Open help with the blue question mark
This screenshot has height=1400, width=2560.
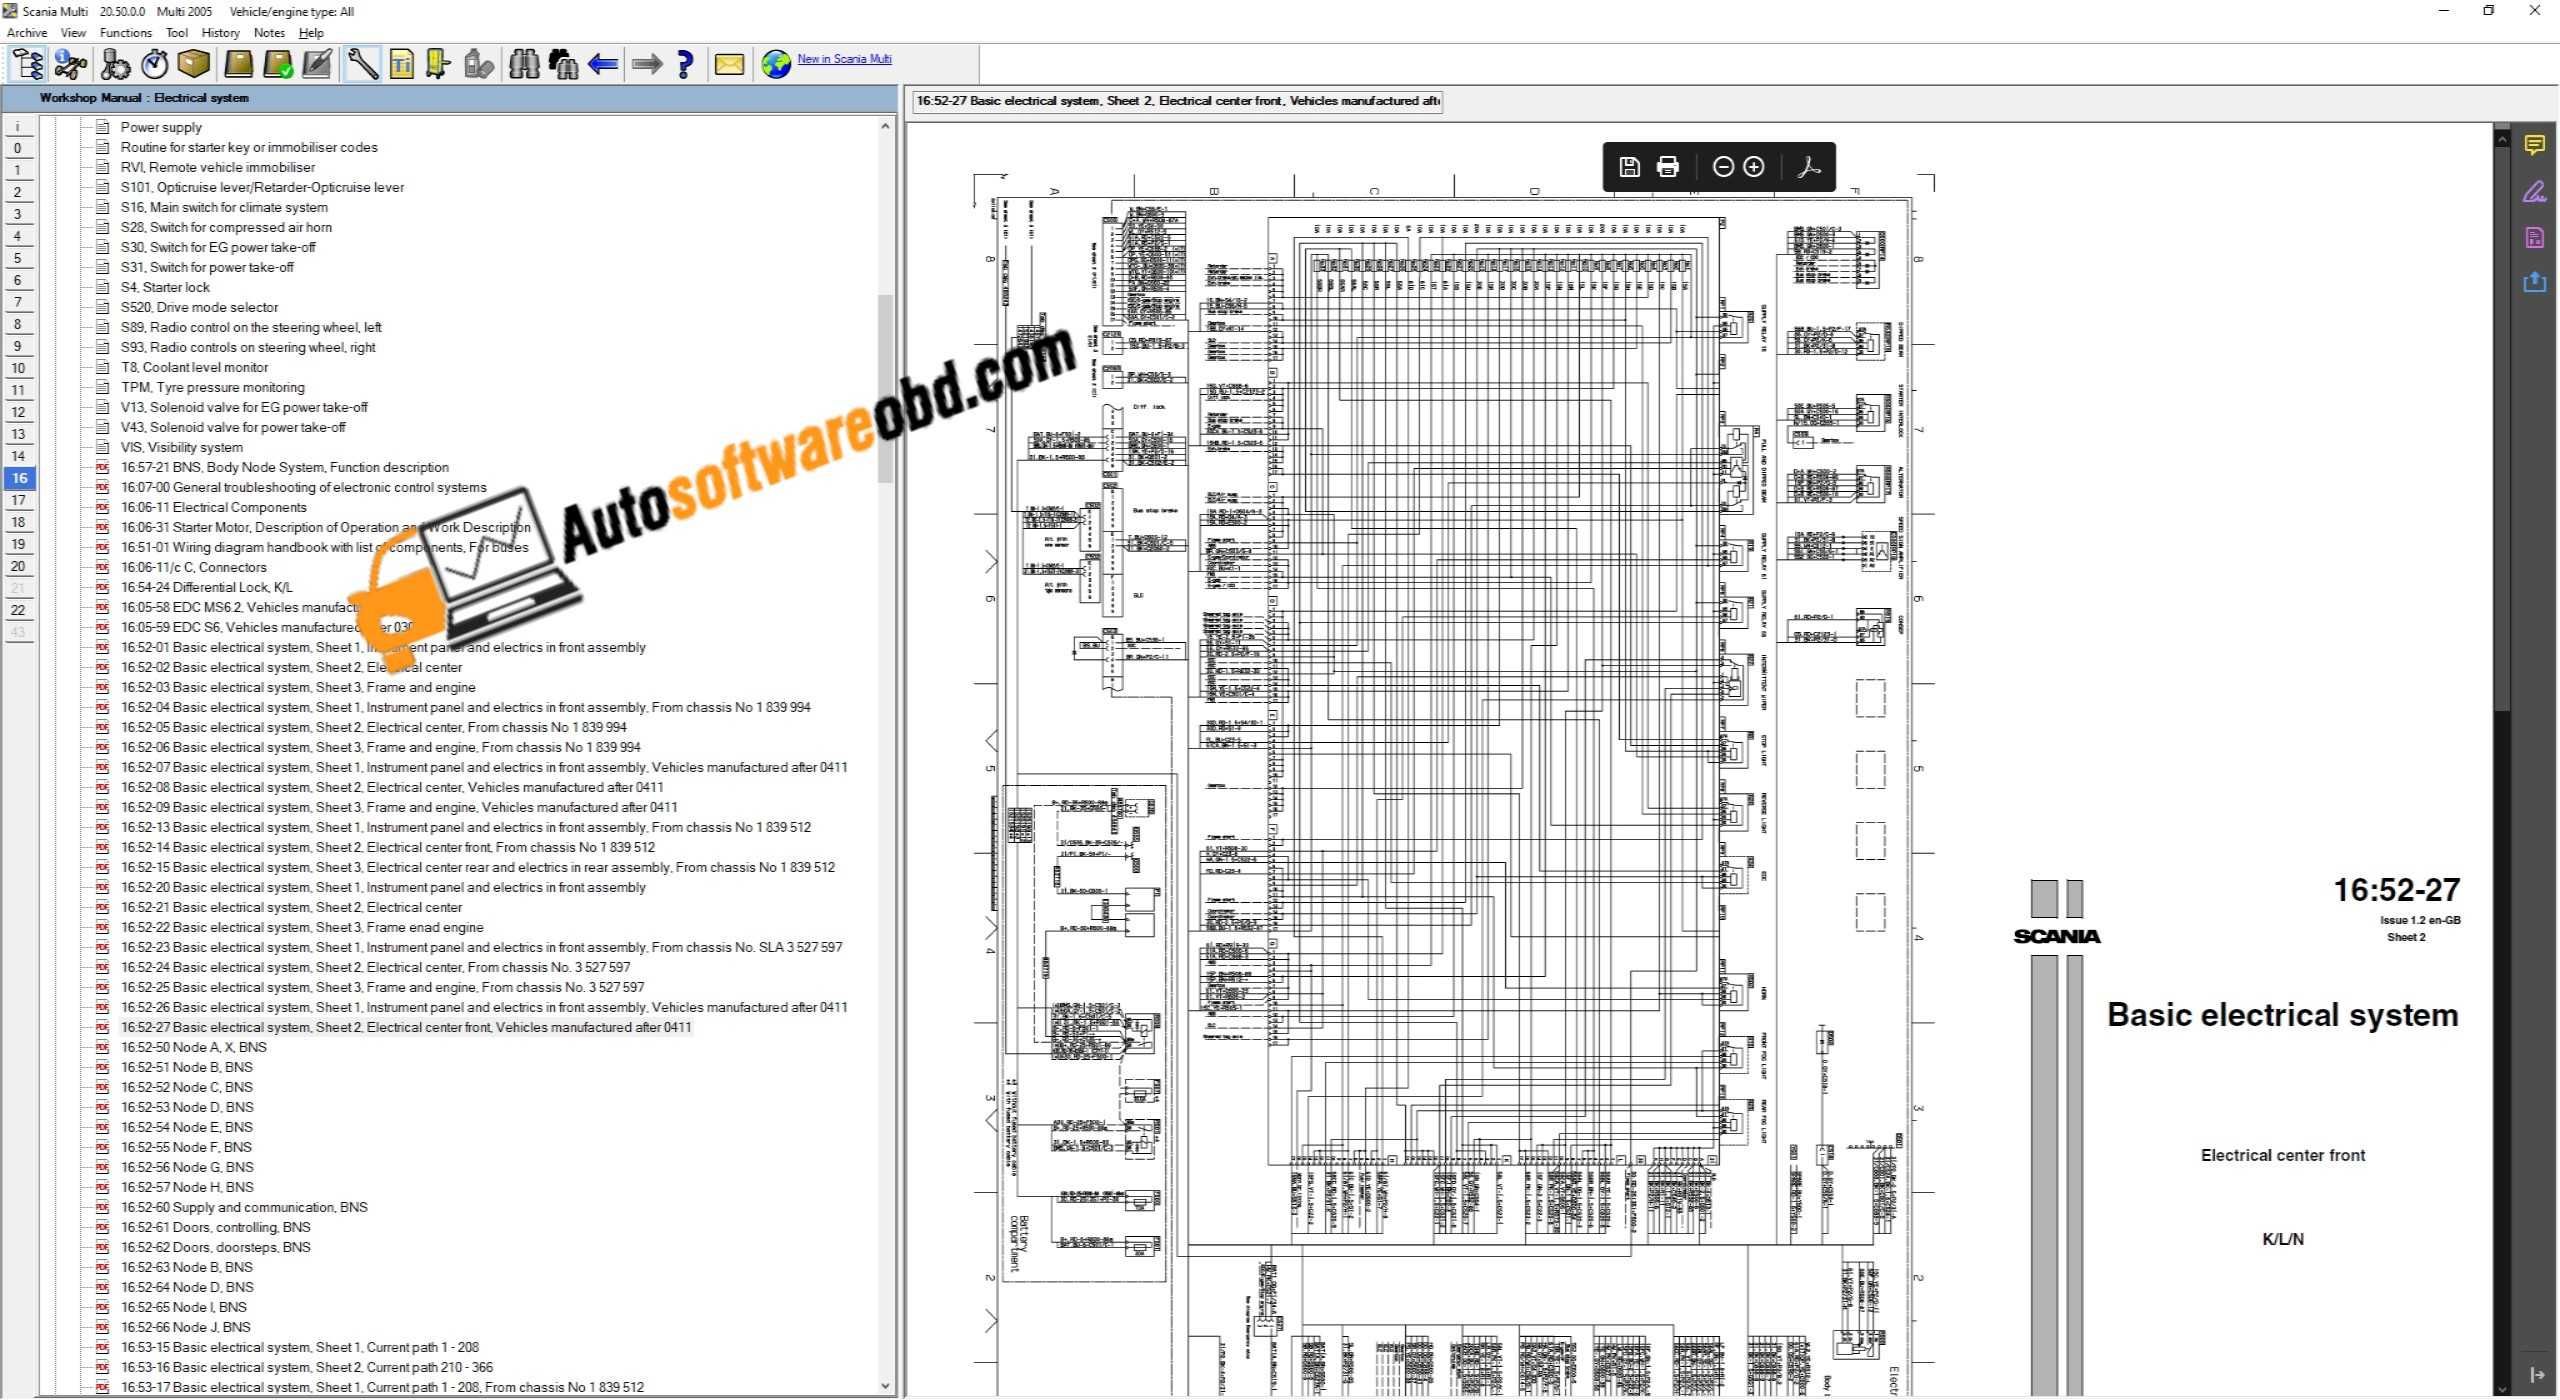click(685, 64)
